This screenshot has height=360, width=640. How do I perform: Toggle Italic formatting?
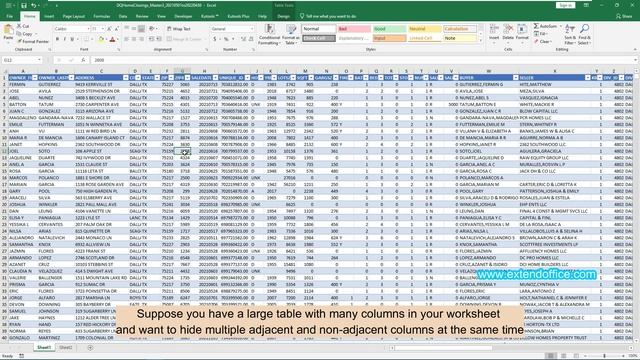(64, 40)
